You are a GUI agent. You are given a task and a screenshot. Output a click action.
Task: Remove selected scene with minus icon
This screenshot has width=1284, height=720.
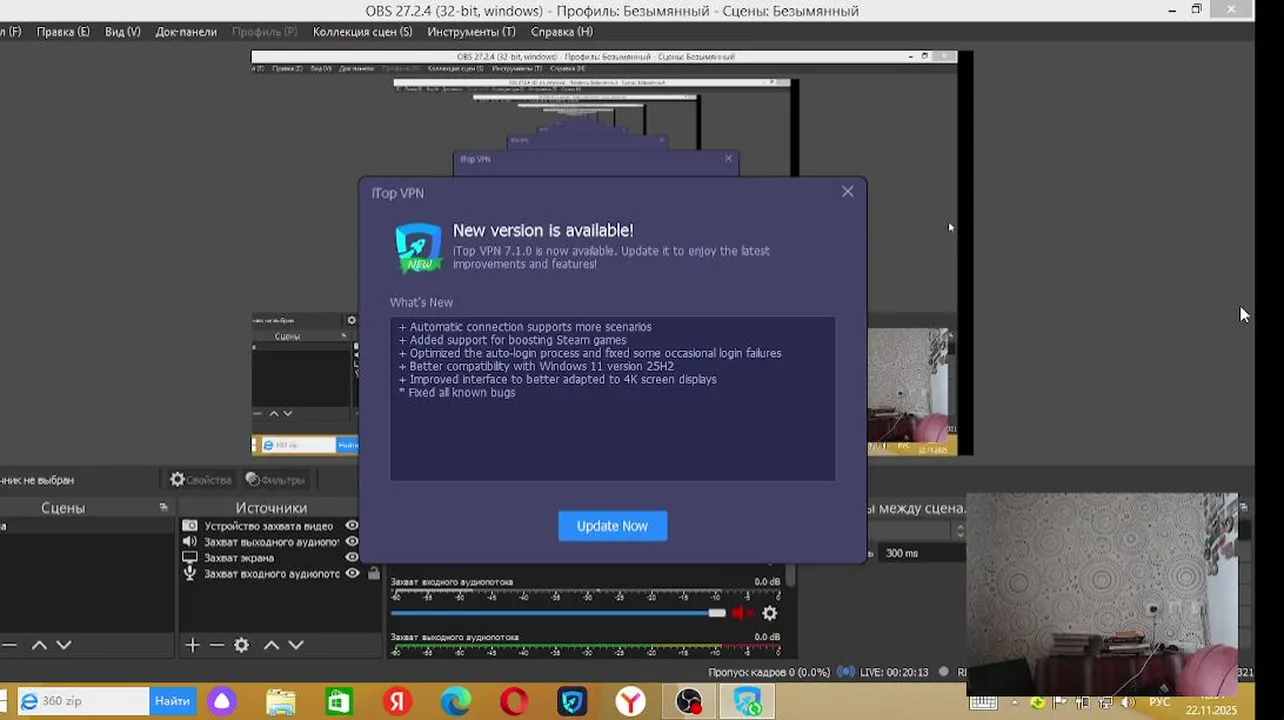coord(9,646)
